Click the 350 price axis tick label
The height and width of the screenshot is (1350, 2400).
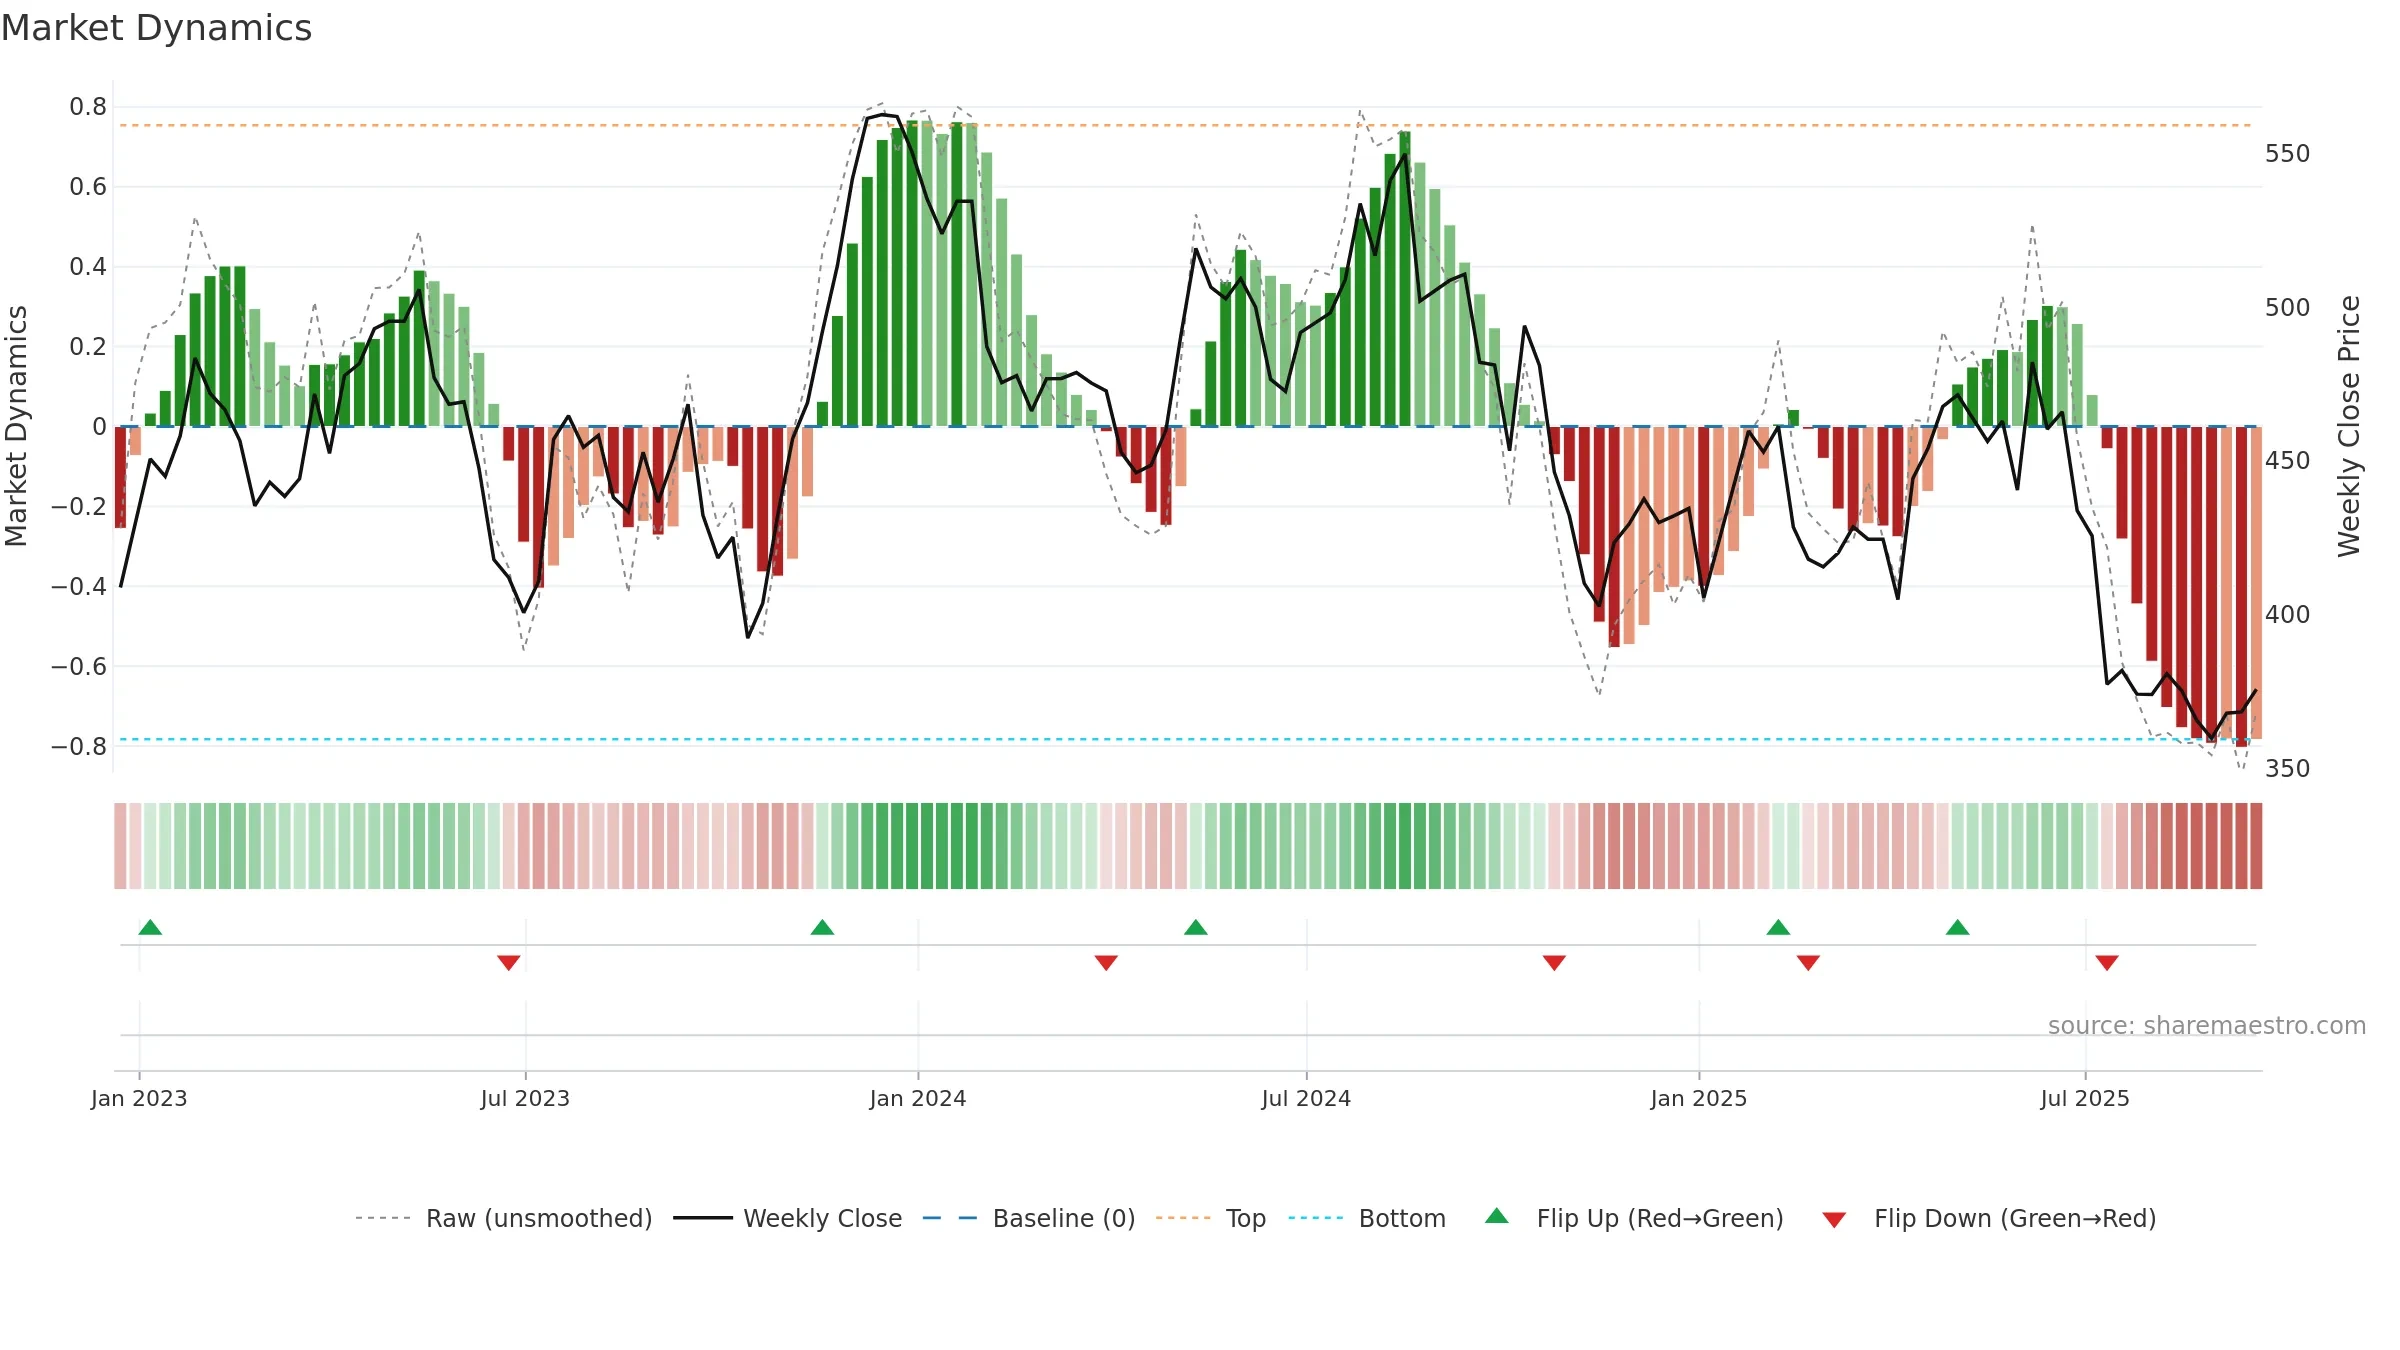(x=2288, y=769)
